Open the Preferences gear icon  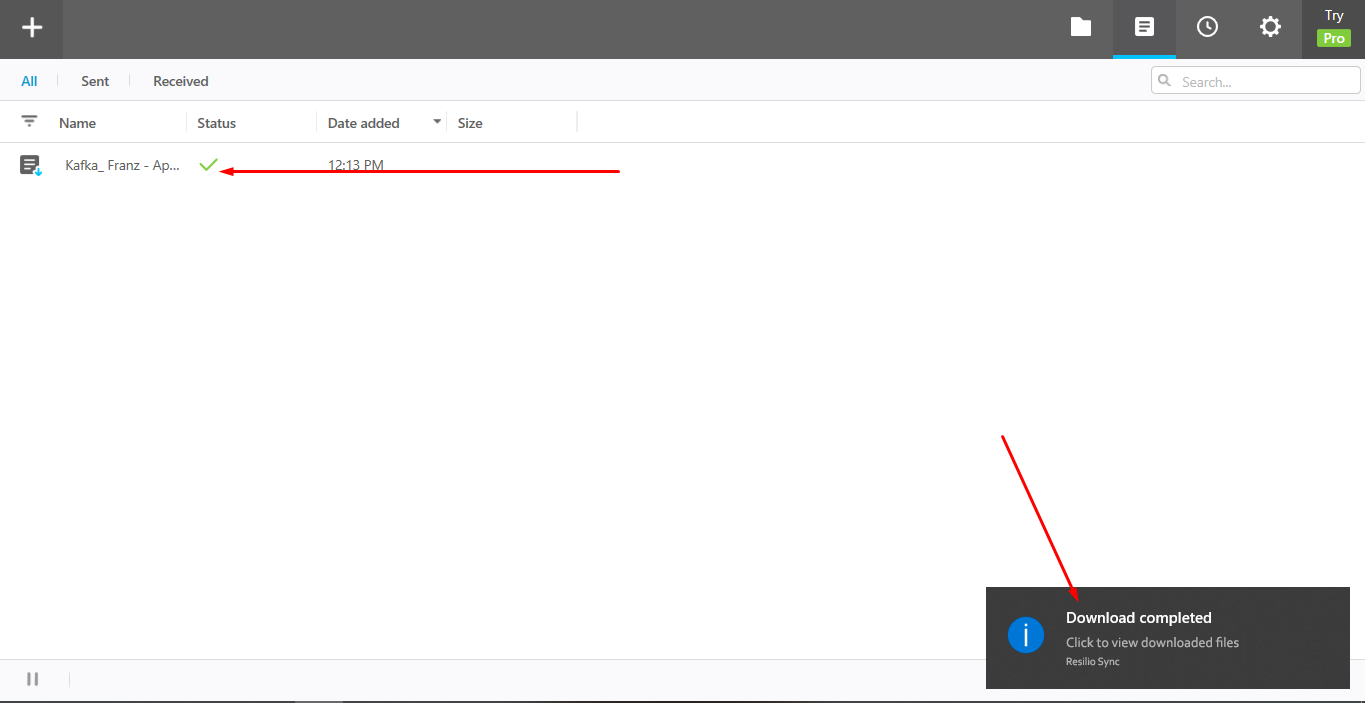tap(1270, 27)
